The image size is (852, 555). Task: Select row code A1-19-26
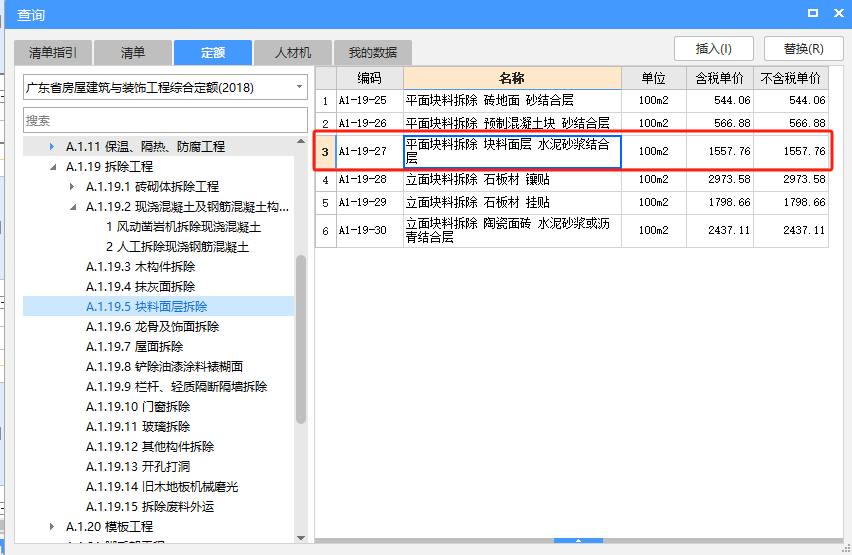pyautogui.click(x=369, y=123)
